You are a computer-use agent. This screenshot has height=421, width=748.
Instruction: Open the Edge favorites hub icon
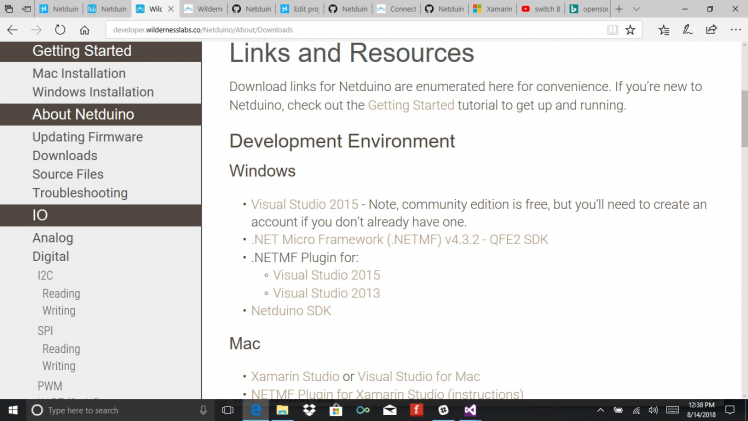point(665,30)
